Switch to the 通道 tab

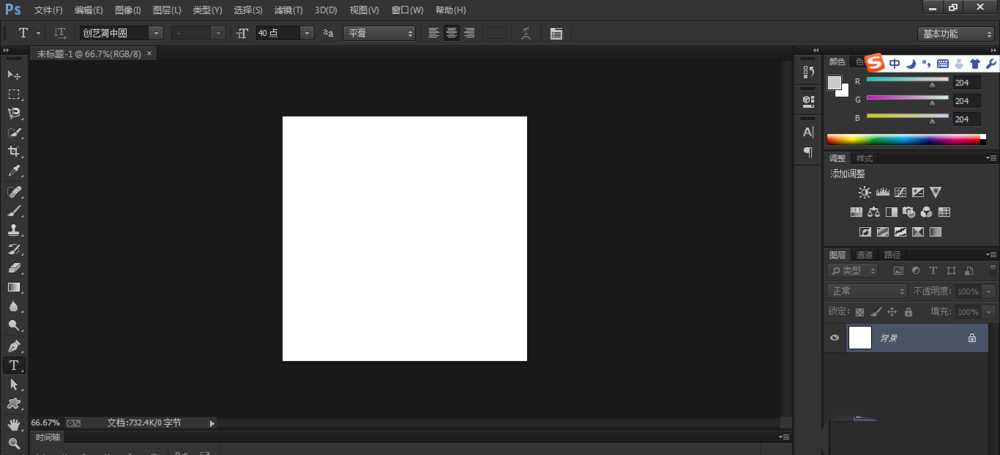coord(864,255)
